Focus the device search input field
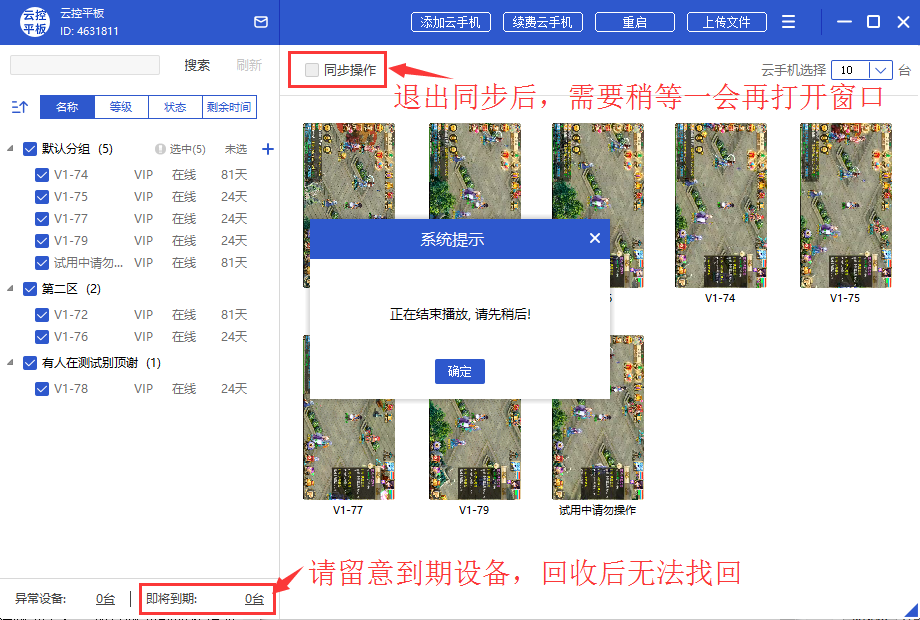 [x=85, y=65]
